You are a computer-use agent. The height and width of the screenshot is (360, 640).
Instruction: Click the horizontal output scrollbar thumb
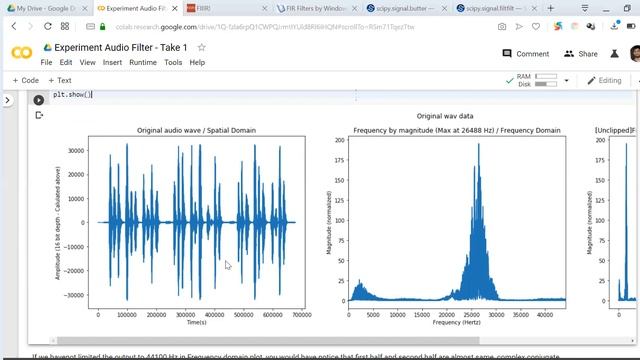click(268, 340)
